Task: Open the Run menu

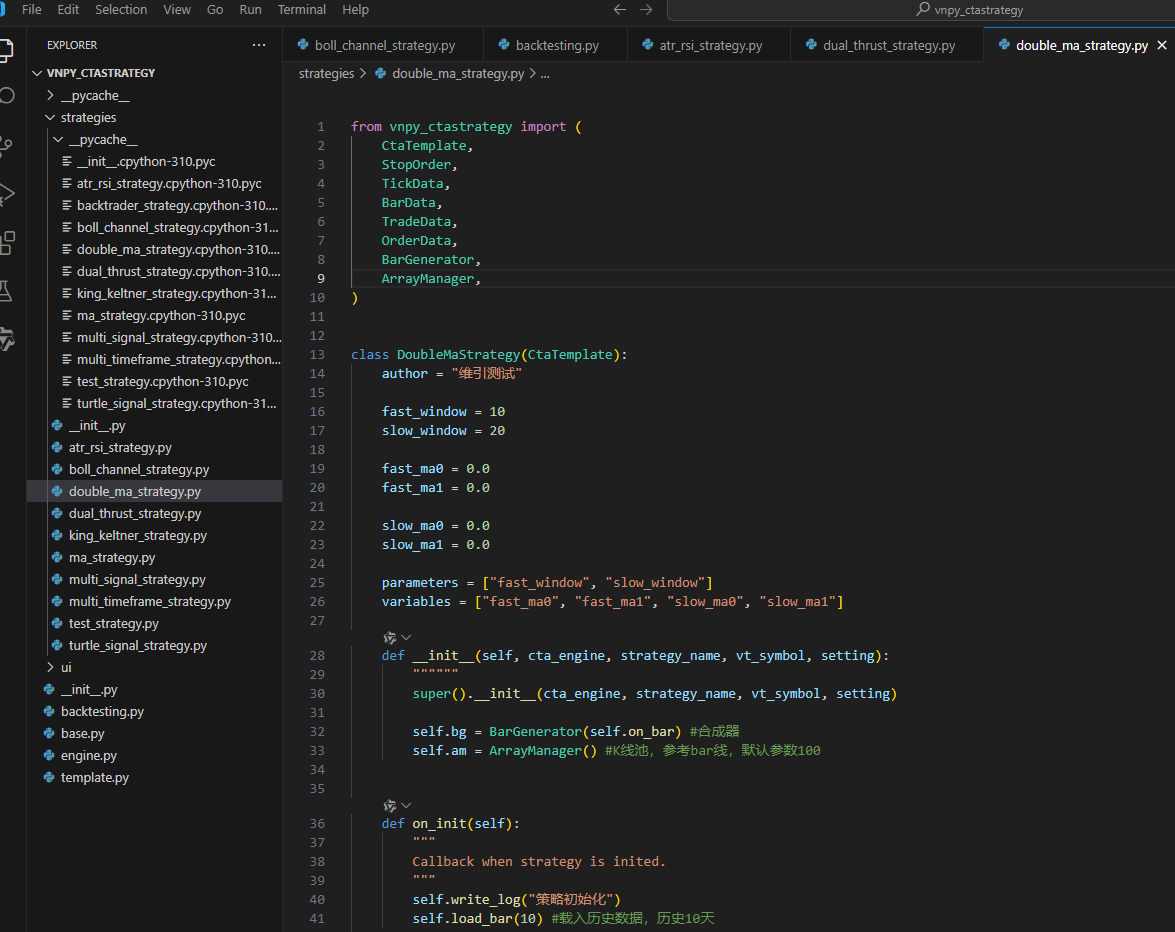Action: (x=250, y=10)
